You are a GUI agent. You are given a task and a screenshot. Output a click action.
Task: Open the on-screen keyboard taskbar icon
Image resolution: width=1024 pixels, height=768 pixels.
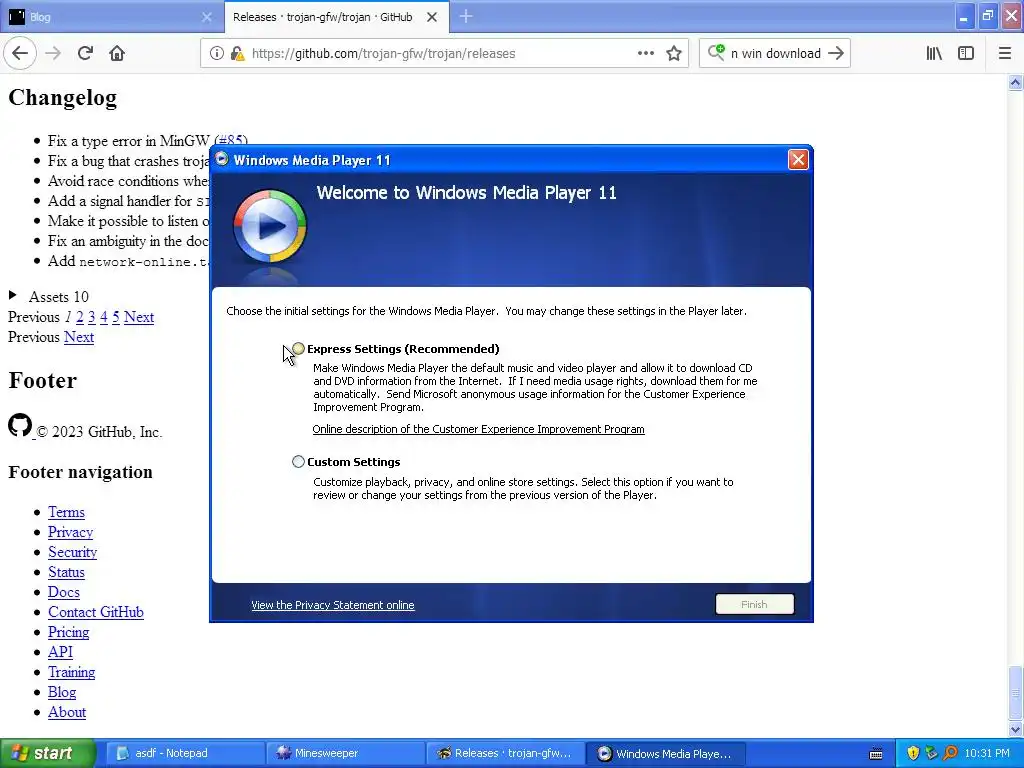pos(876,754)
